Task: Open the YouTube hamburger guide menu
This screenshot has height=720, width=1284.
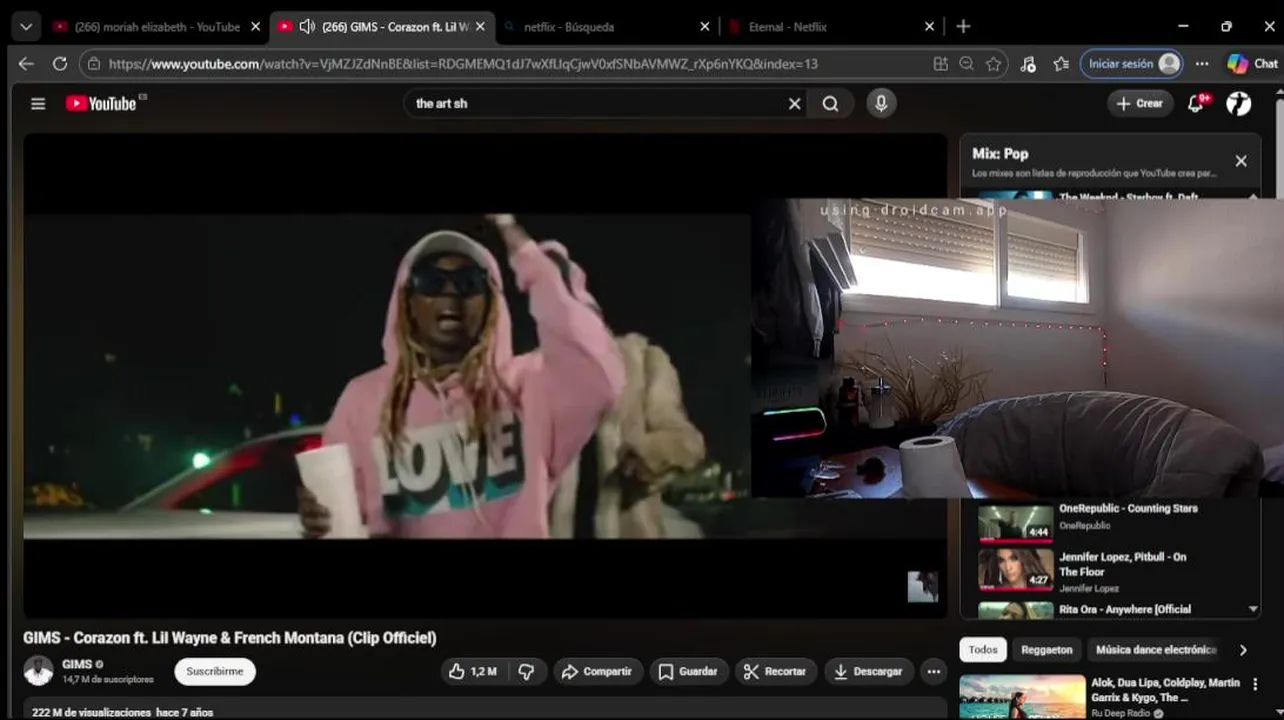Action: pos(38,103)
